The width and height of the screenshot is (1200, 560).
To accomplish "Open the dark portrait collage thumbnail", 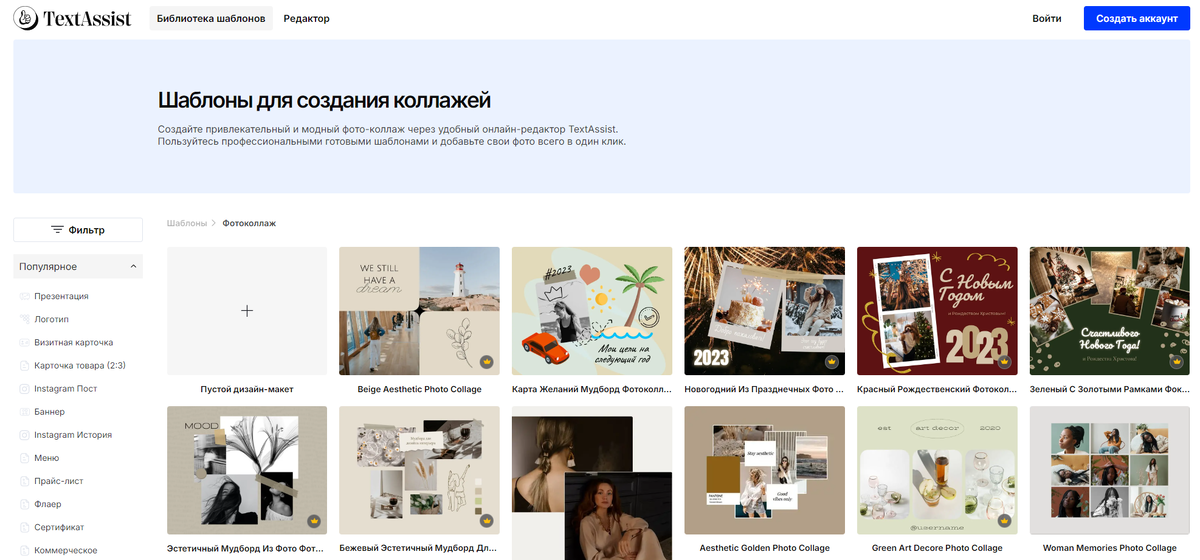I will tap(592, 483).
